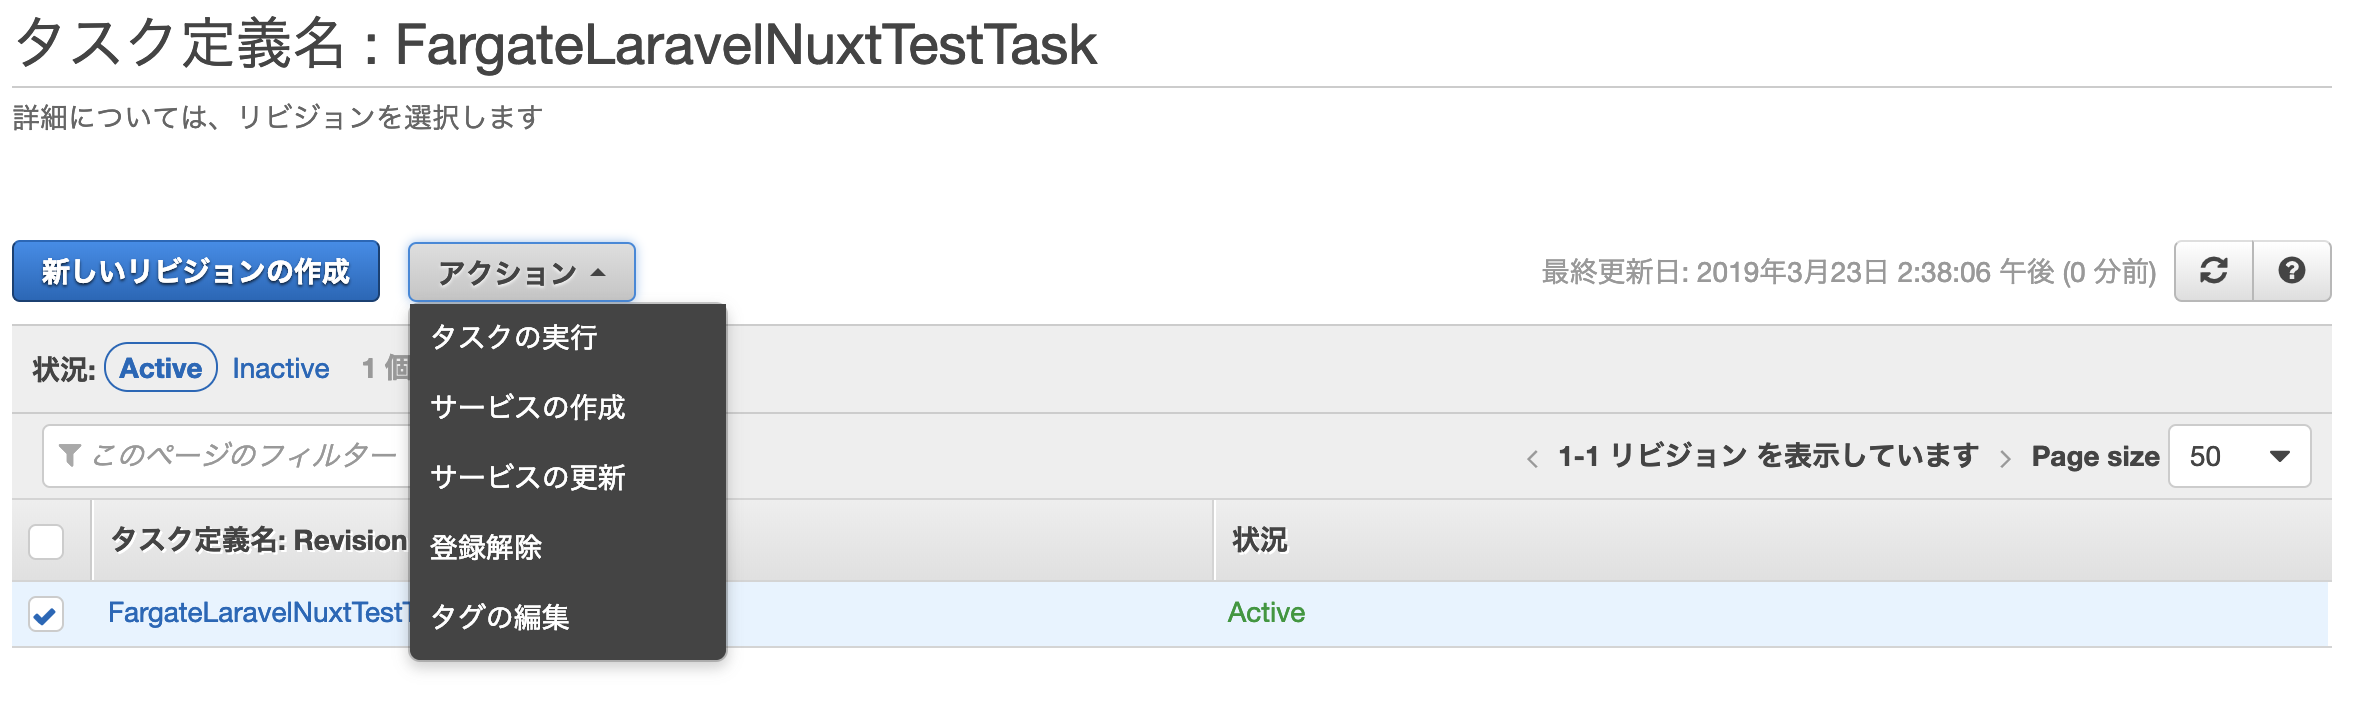This screenshot has height=714, width=2356.
Task: Open the Page size 50 dropdown
Action: pyautogui.click(x=2238, y=457)
